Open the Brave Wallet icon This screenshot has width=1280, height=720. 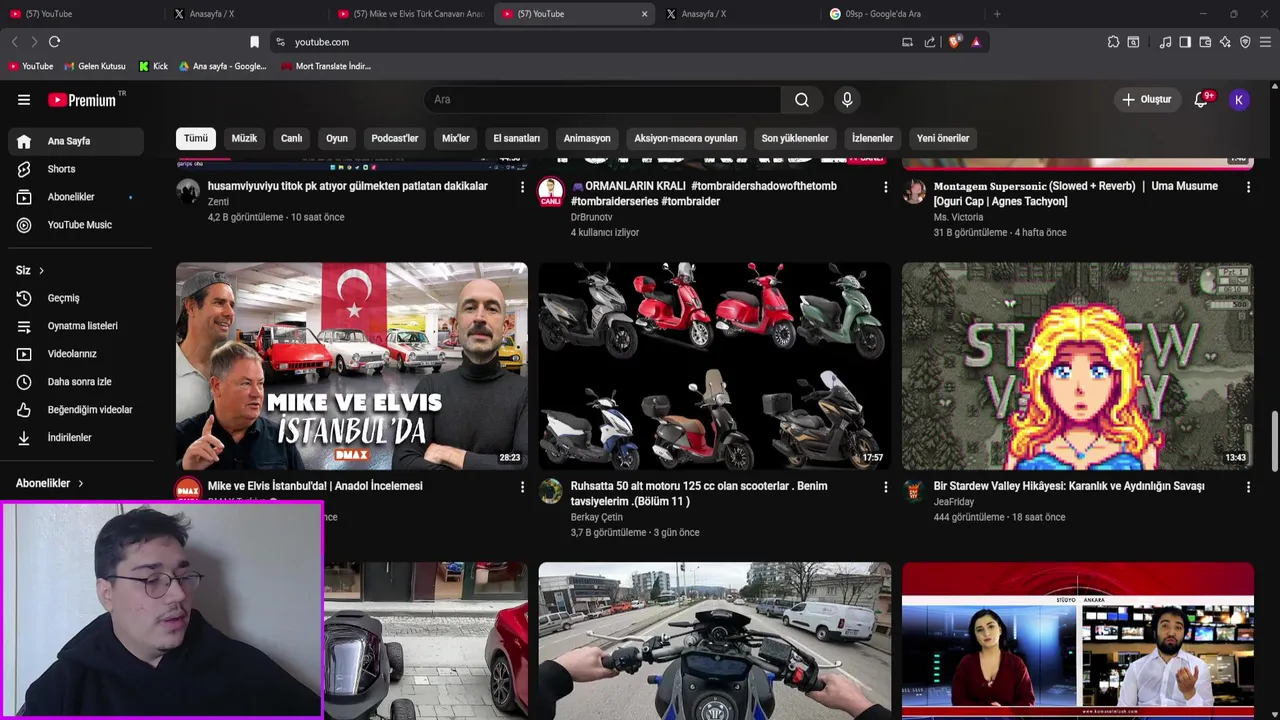[1205, 42]
